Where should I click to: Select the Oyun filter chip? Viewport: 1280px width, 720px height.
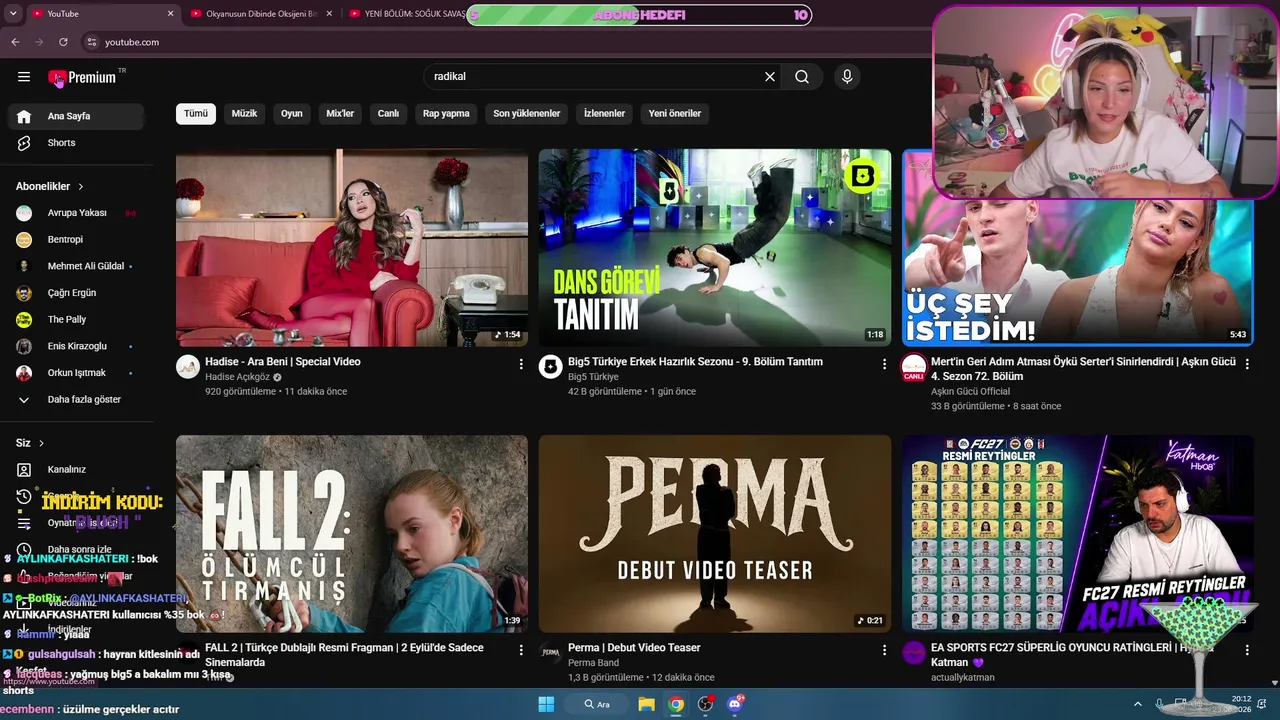pos(292,114)
